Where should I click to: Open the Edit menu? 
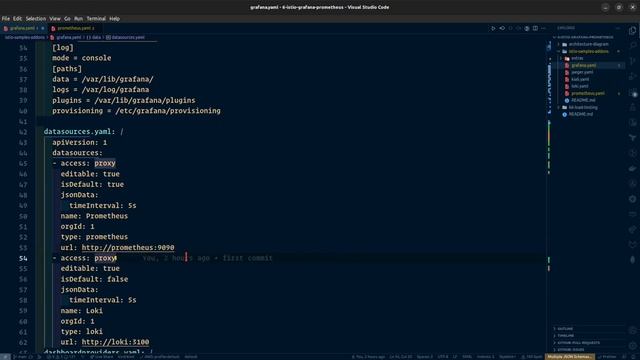point(17,18)
